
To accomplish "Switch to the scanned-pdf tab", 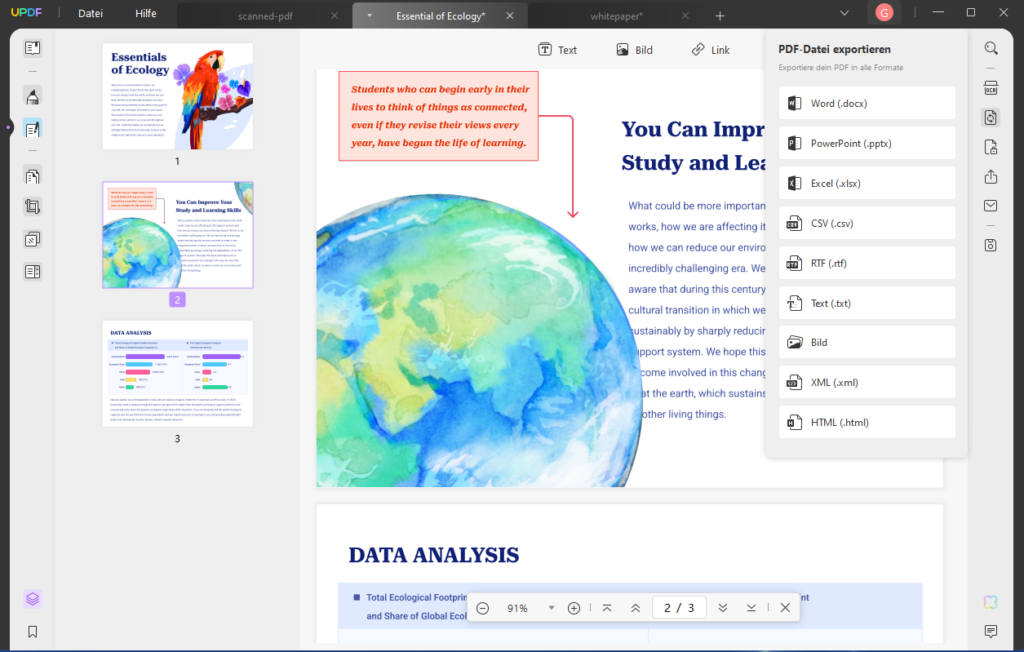I will [265, 16].
